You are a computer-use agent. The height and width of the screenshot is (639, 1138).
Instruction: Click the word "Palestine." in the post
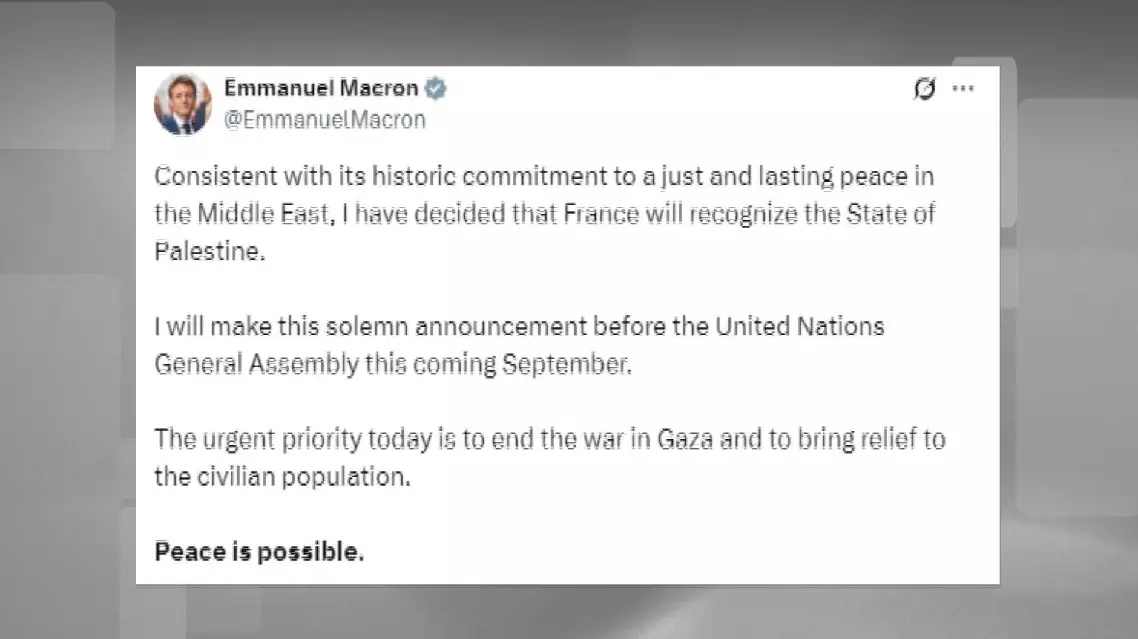coord(212,251)
